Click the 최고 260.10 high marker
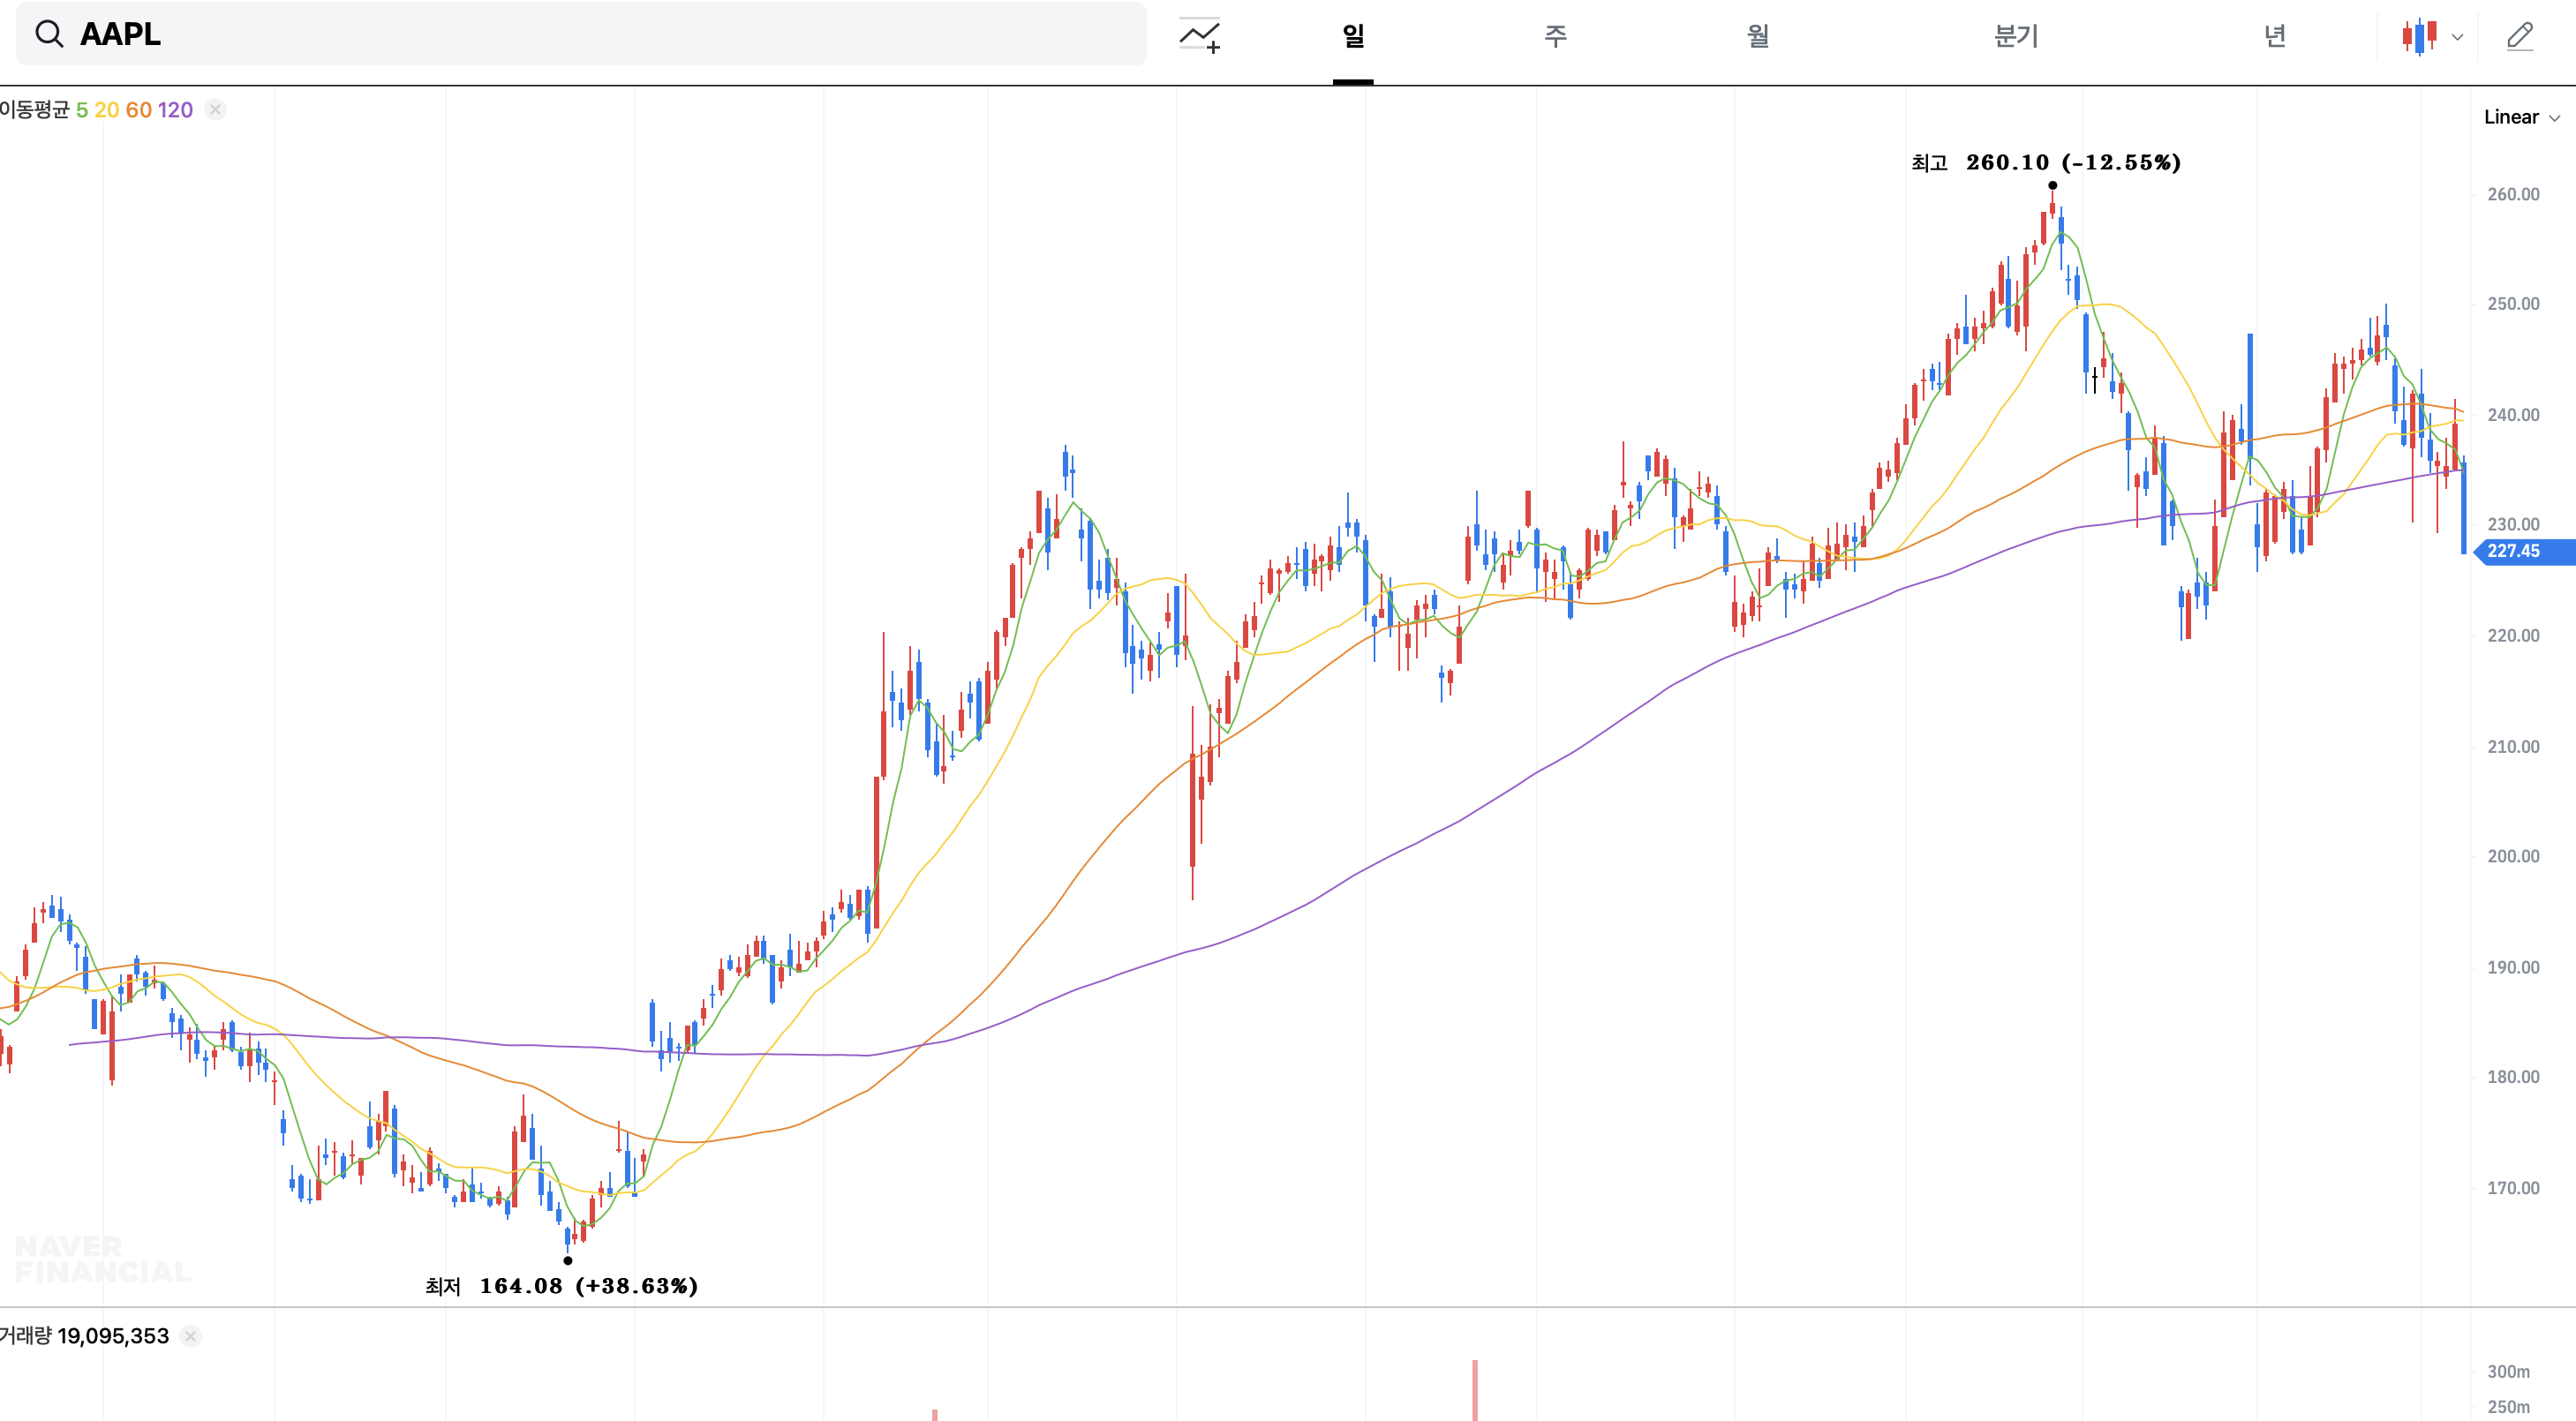 (x=2046, y=163)
